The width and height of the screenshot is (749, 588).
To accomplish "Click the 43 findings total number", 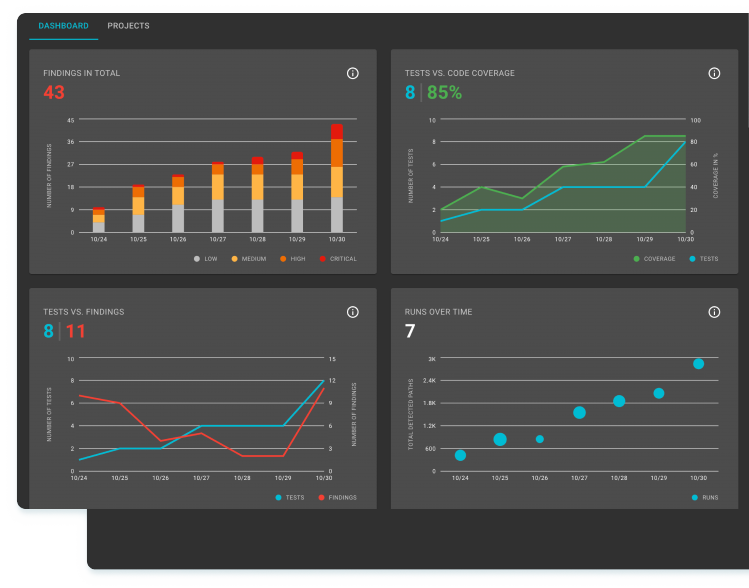I will [x=54, y=93].
